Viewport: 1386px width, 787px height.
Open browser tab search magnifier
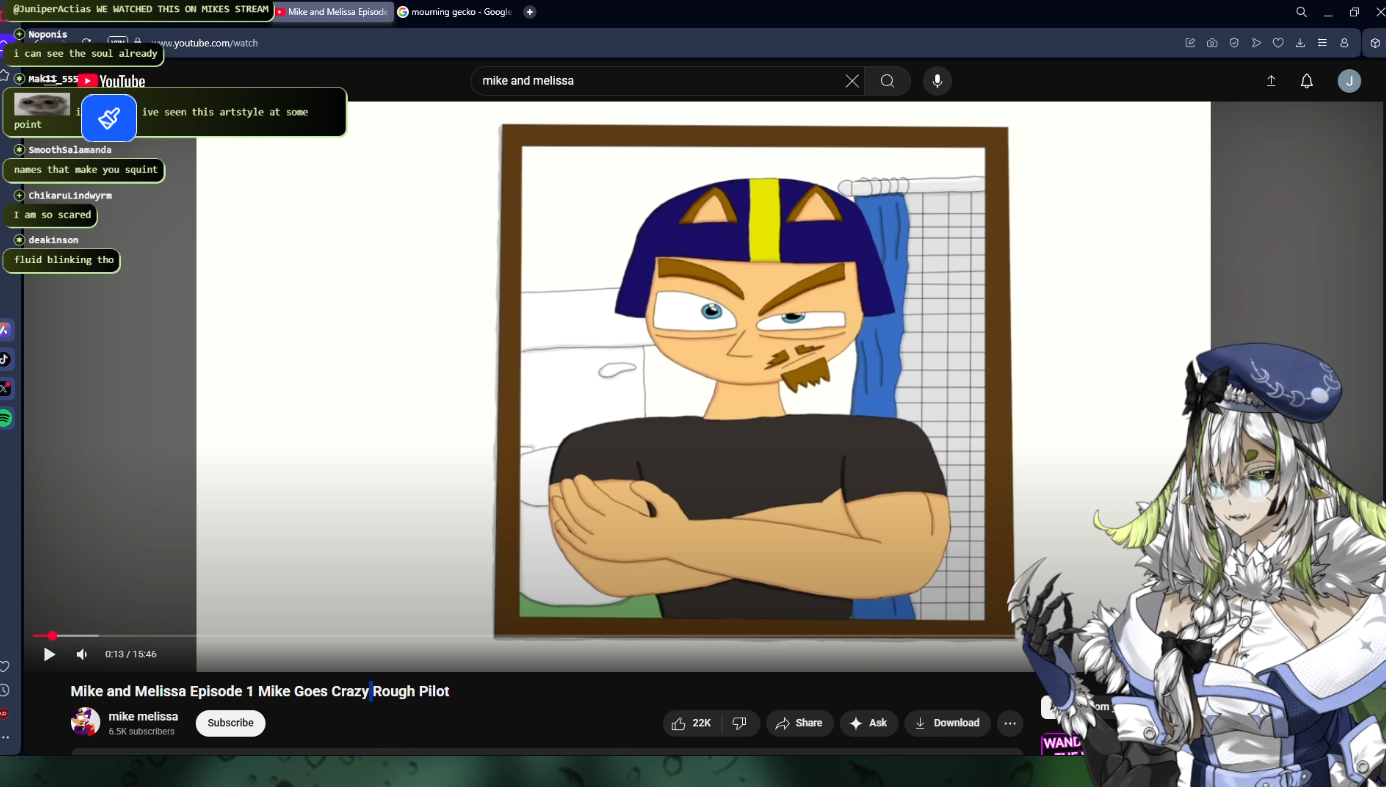(x=1301, y=12)
